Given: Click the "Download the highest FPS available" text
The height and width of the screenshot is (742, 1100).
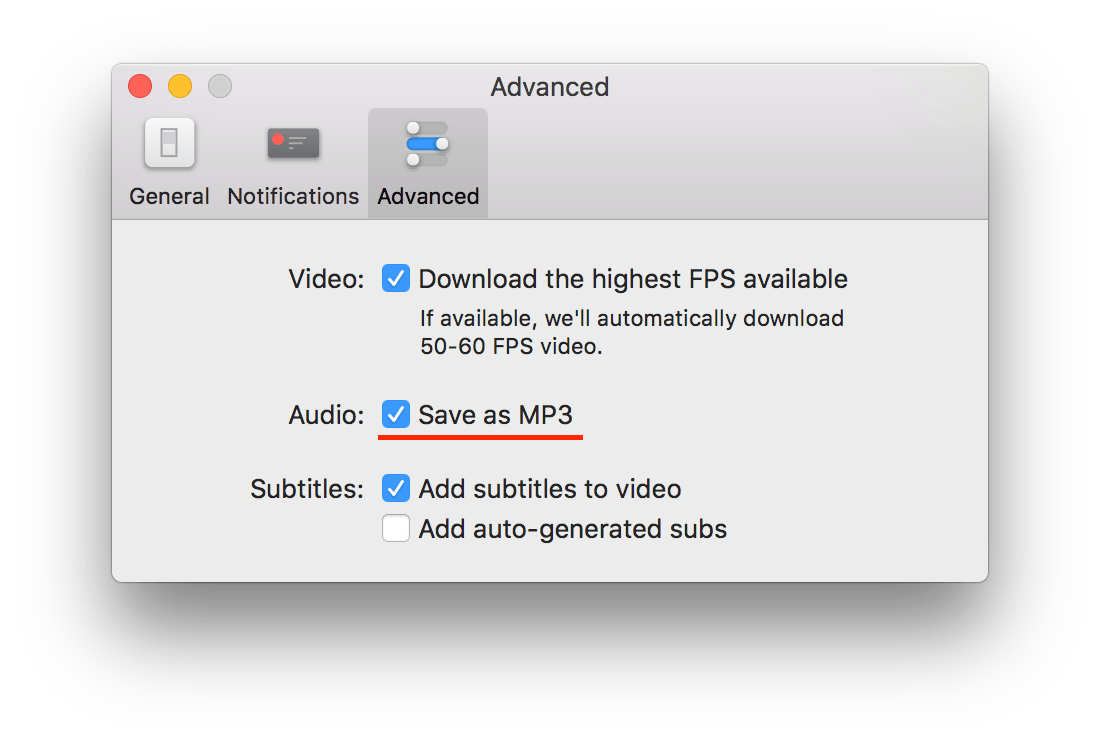Looking at the screenshot, I should tap(633, 279).
